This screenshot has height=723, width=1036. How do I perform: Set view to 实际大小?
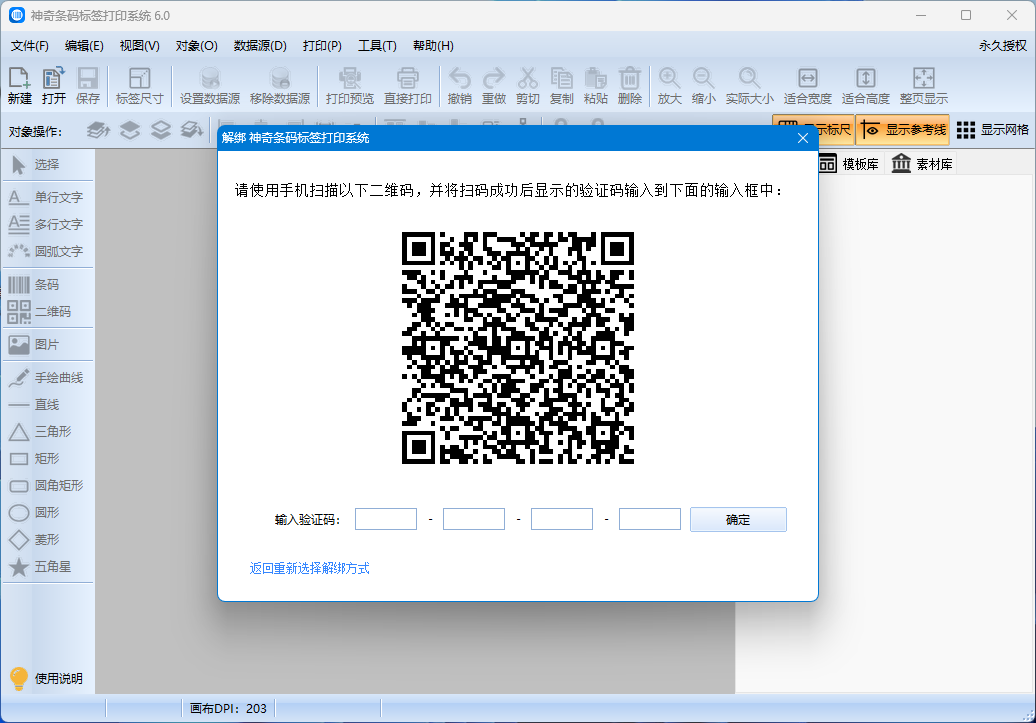pos(749,86)
